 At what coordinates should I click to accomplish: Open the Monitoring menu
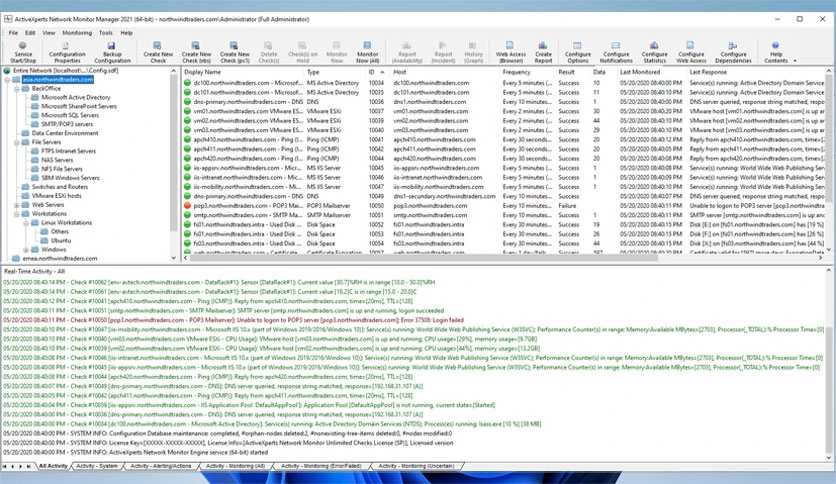(x=77, y=33)
